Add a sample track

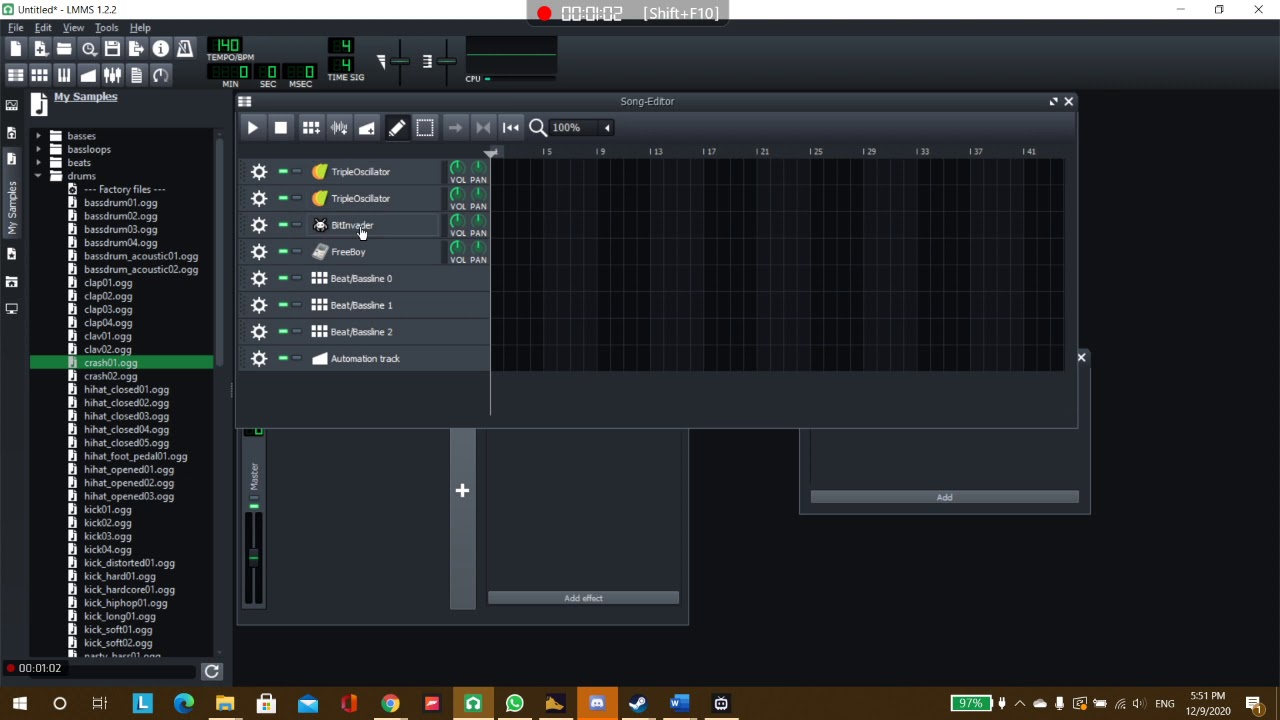click(339, 128)
